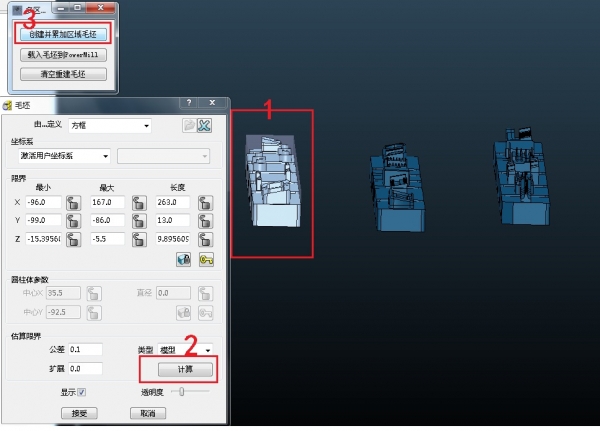Viewport: 600px width, 431px height.
Task: Click the yellow key unlock icon
Action: coord(206,260)
